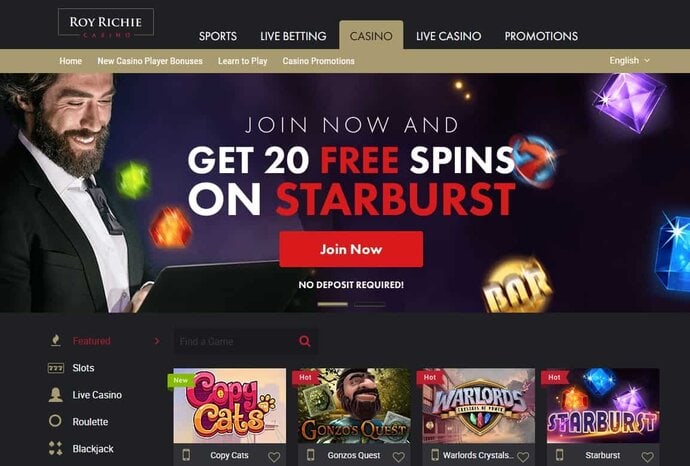Image resolution: width=690 pixels, height=466 pixels.
Task: Open New Casino Player Bonuses link
Action: click(150, 61)
